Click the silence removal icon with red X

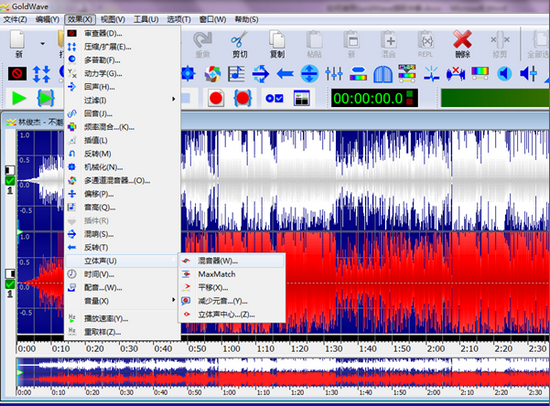coord(455,74)
